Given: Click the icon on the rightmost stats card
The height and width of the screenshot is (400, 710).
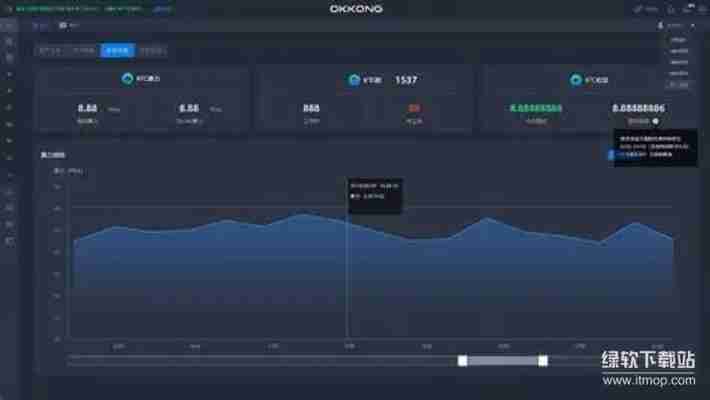Looking at the screenshot, I should pos(576,80).
